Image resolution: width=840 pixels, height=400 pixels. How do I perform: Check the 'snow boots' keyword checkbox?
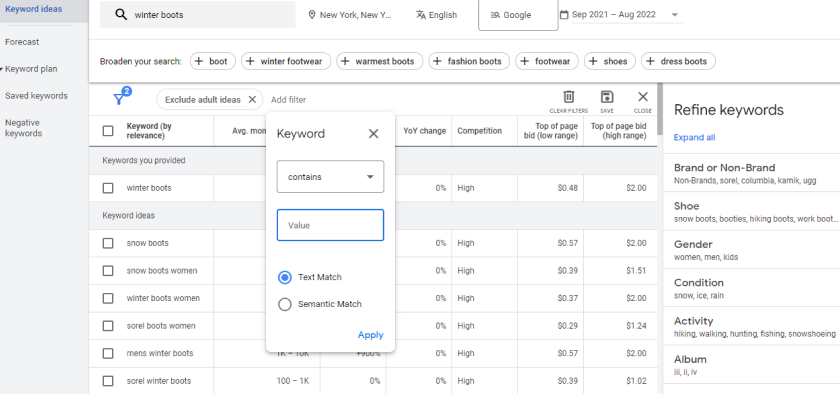(108, 243)
